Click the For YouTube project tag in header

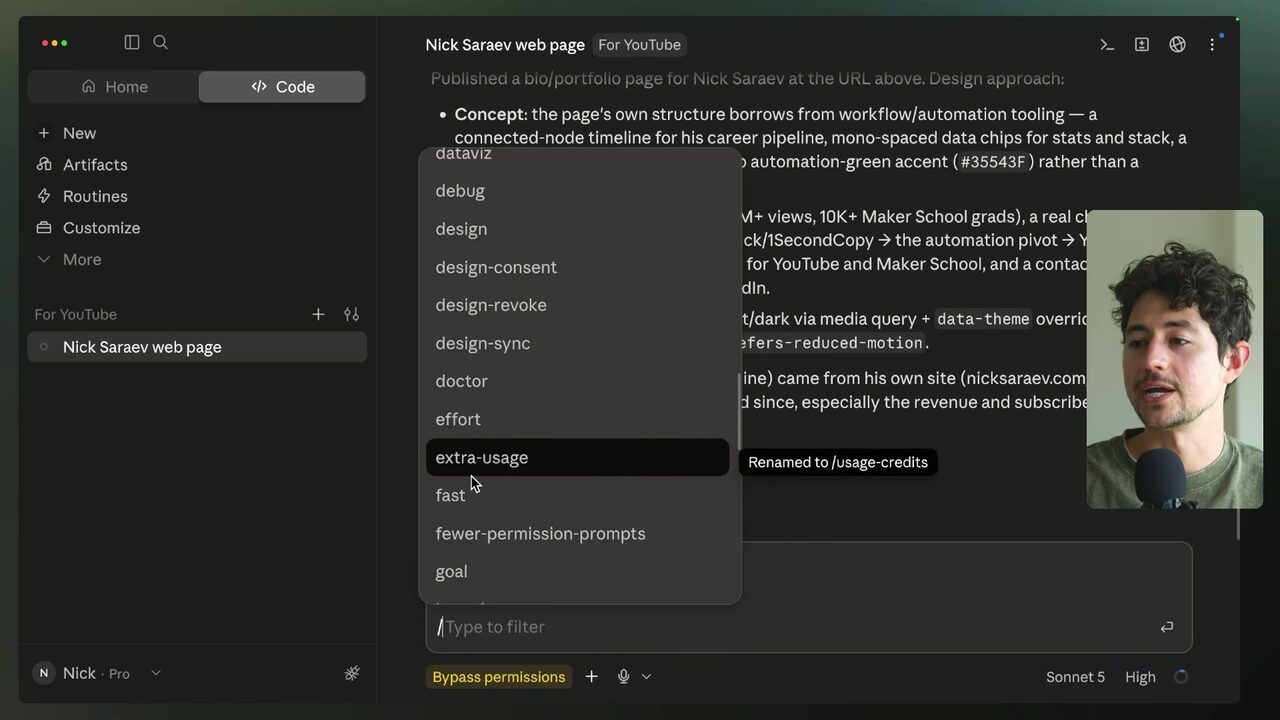point(639,45)
